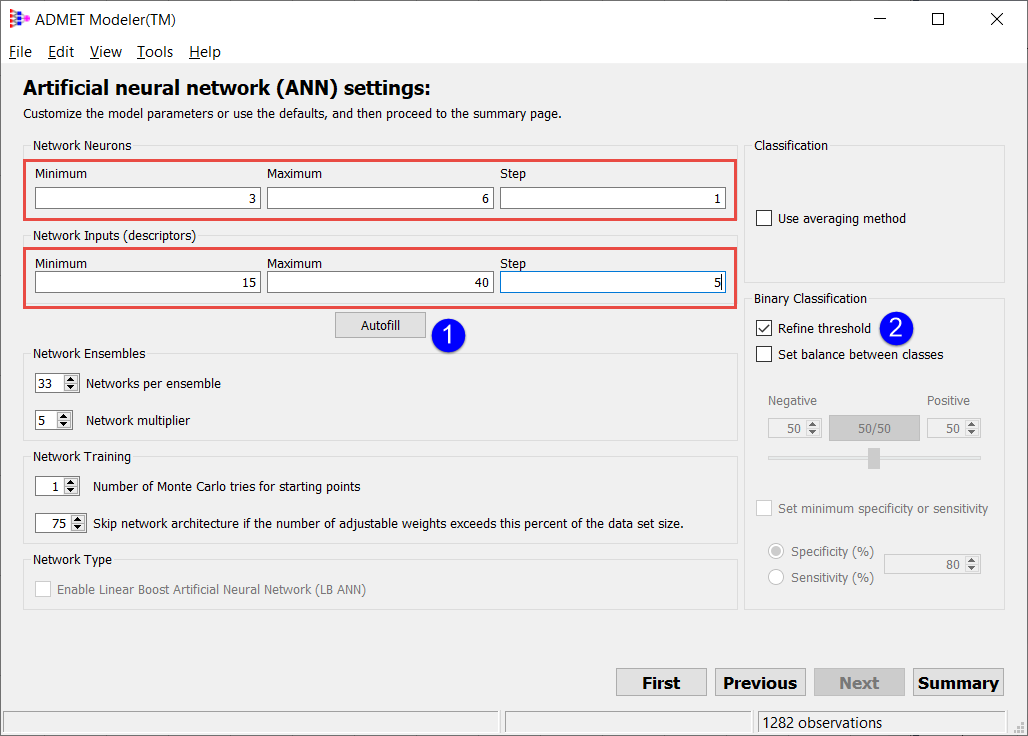Screen dimensions: 1028x736
Task: Open the Edit menu
Action: pos(61,52)
